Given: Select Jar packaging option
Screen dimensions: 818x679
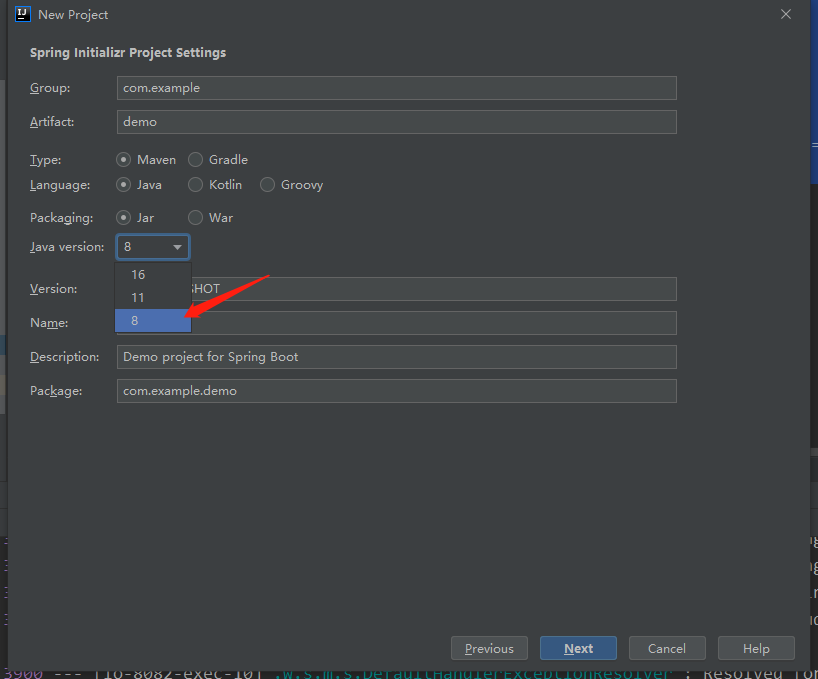Looking at the screenshot, I should [x=123, y=217].
